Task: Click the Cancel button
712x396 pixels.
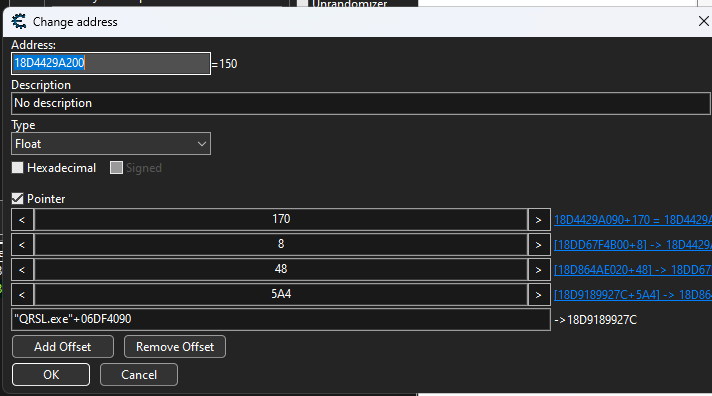Action: click(139, 375)
